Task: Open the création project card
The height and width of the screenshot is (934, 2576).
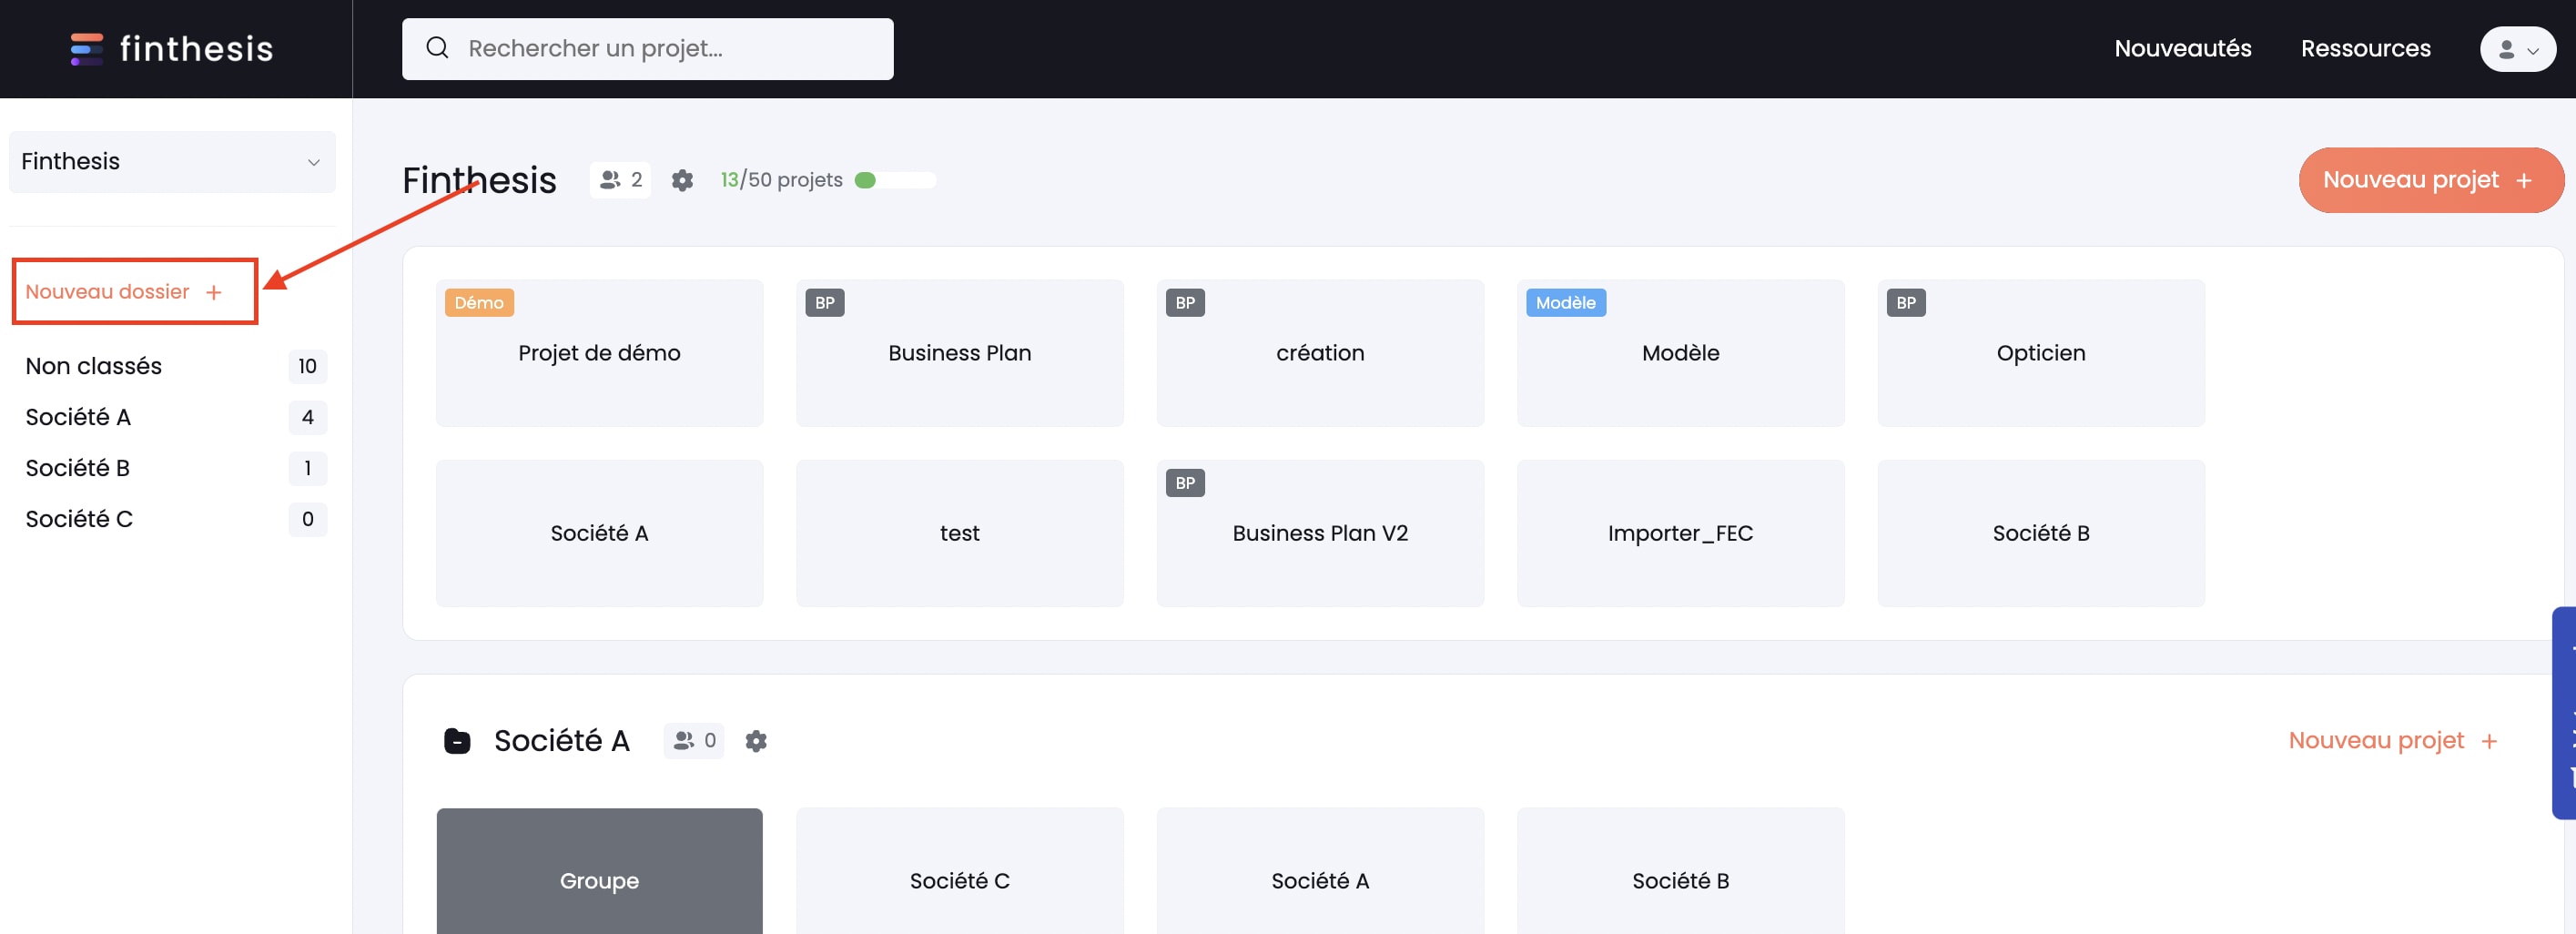Action: (x=1320, y=353)
